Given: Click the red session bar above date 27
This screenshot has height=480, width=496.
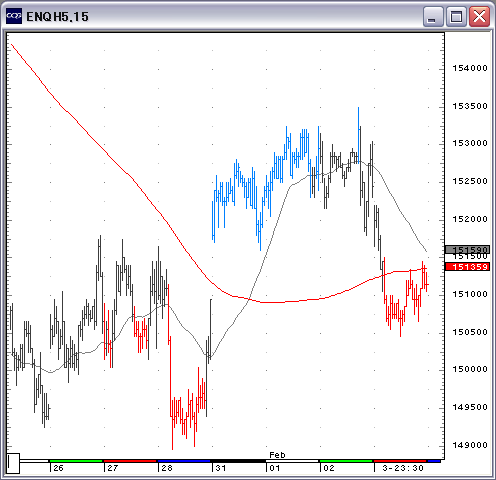Looking at the screenshot, I should [130, 461].
